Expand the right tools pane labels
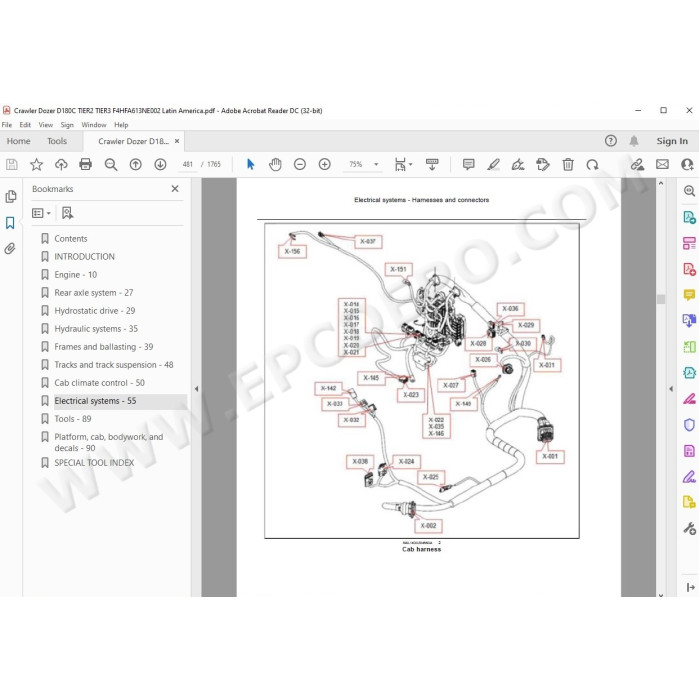This screenshot has width=700, height=700. [690, 588]
